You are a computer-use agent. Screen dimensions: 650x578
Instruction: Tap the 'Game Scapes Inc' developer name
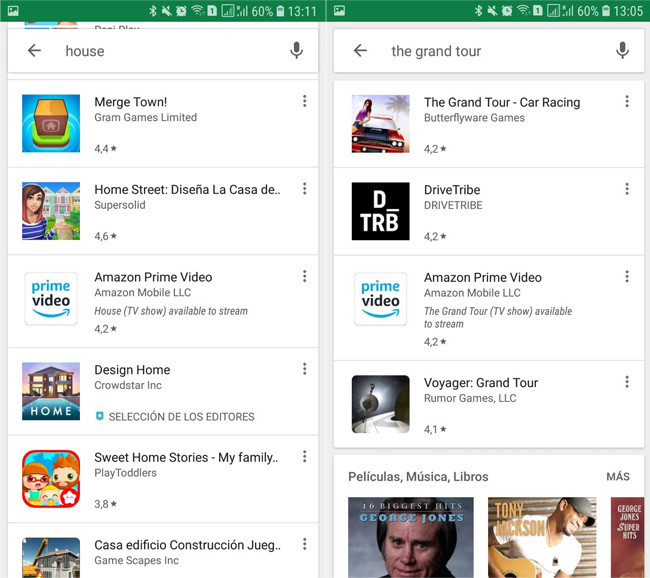pyautogui.click(x=137, y=560)
